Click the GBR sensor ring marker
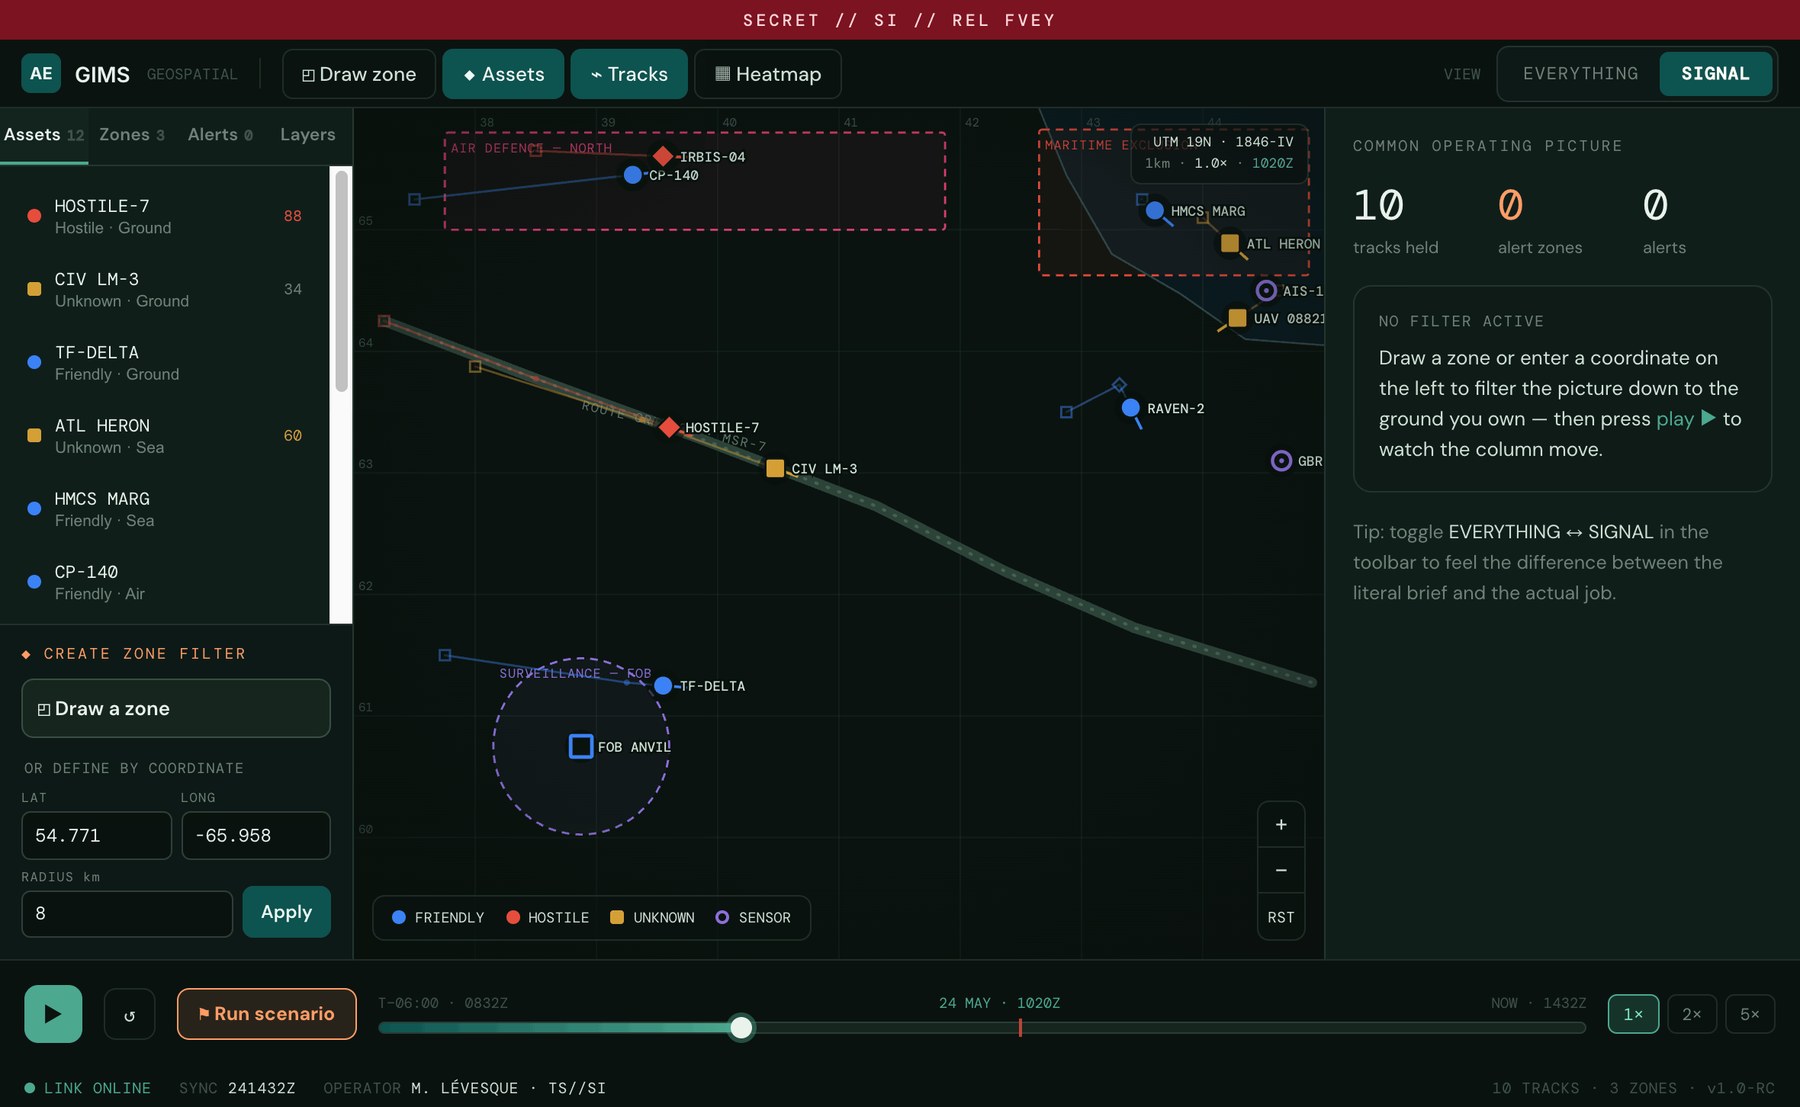Viewport: 1800px width, 1107px height. (1281, 461)
